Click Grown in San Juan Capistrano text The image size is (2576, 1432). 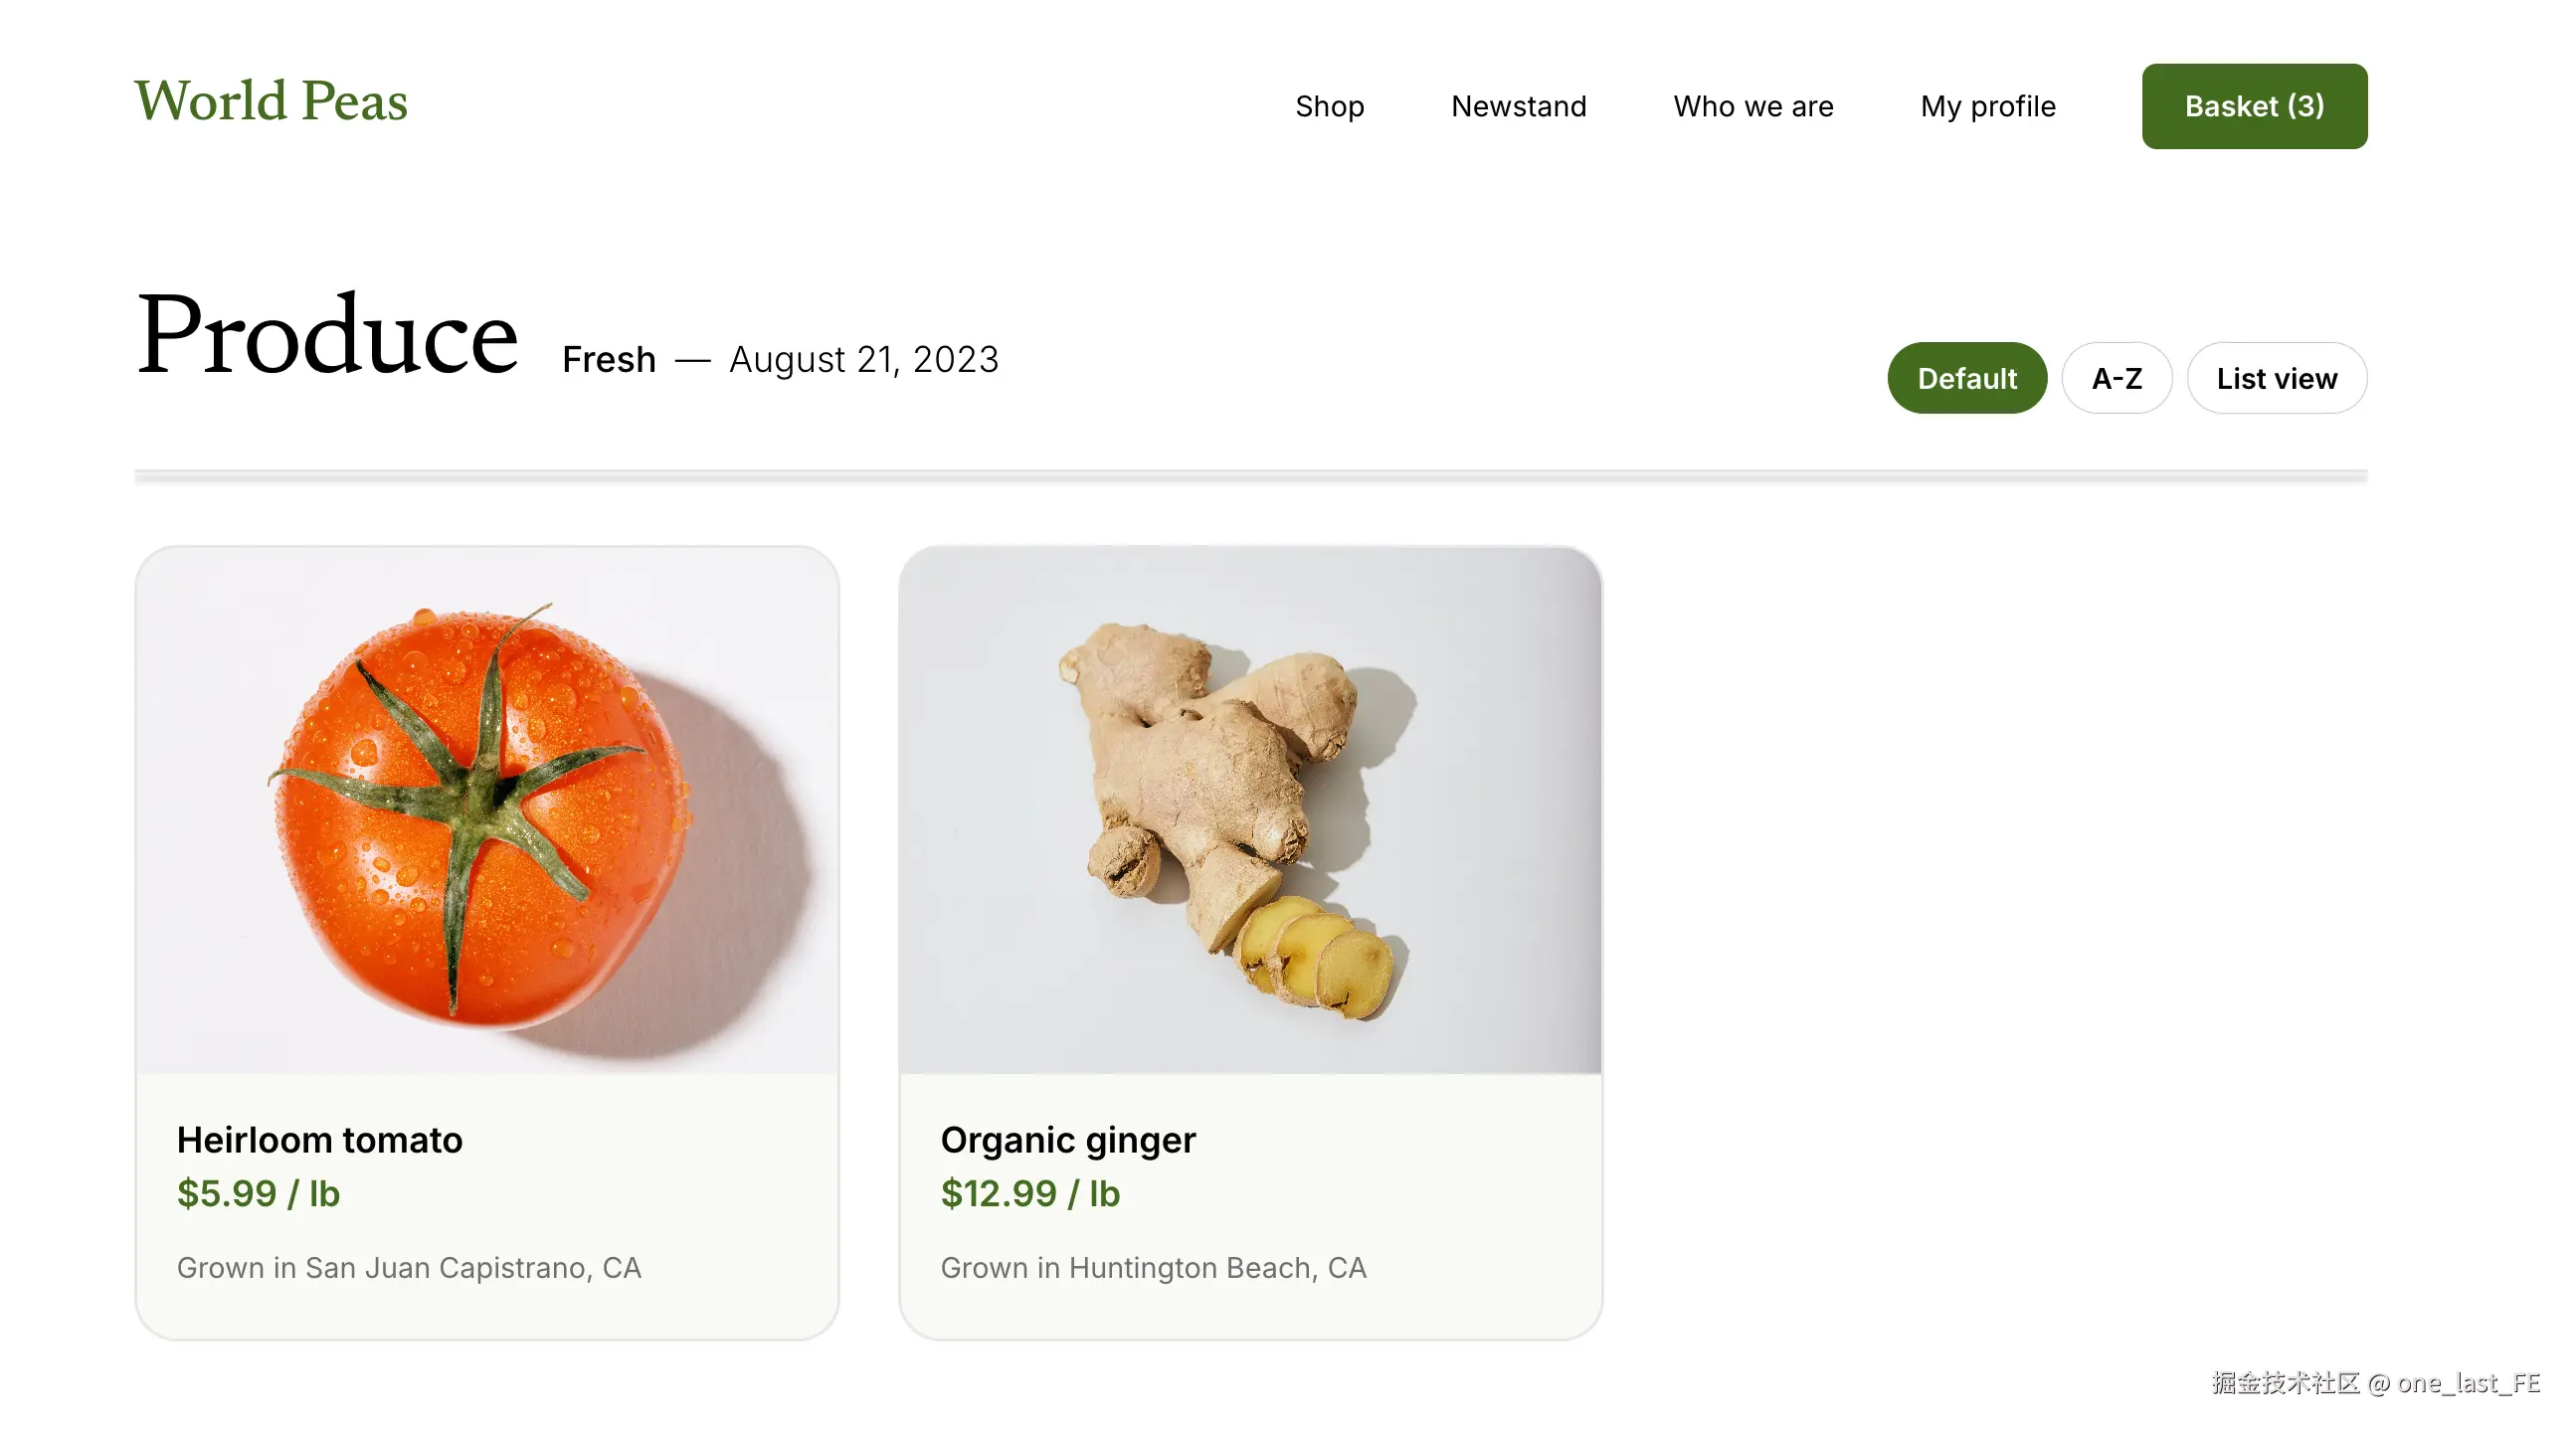(409, 1267)
